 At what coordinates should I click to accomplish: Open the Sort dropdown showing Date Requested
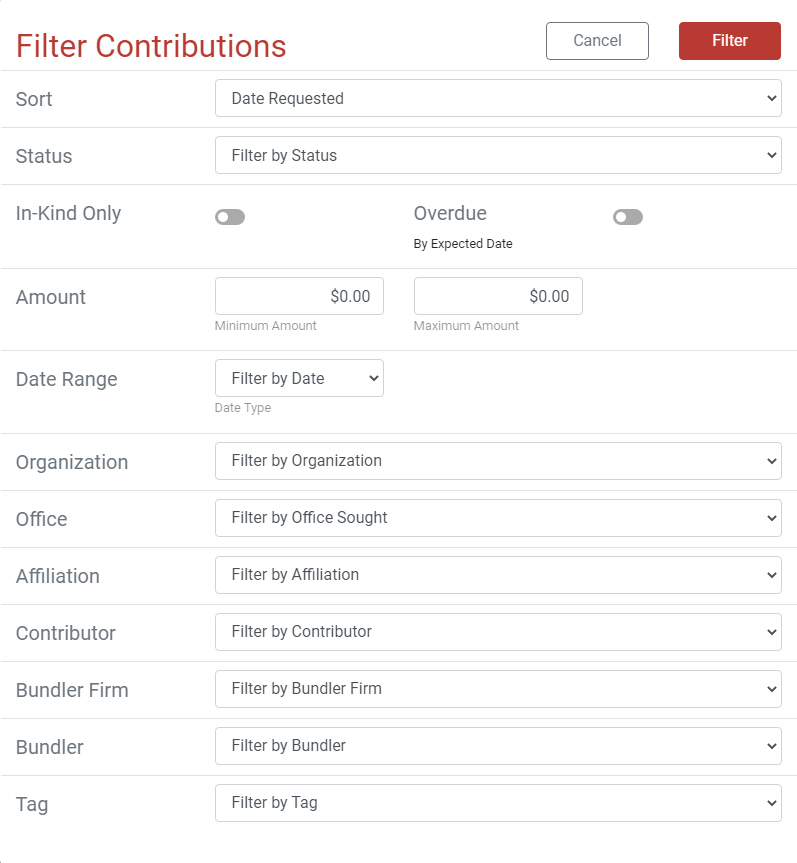pyautogui.click(x=498, y=98)
